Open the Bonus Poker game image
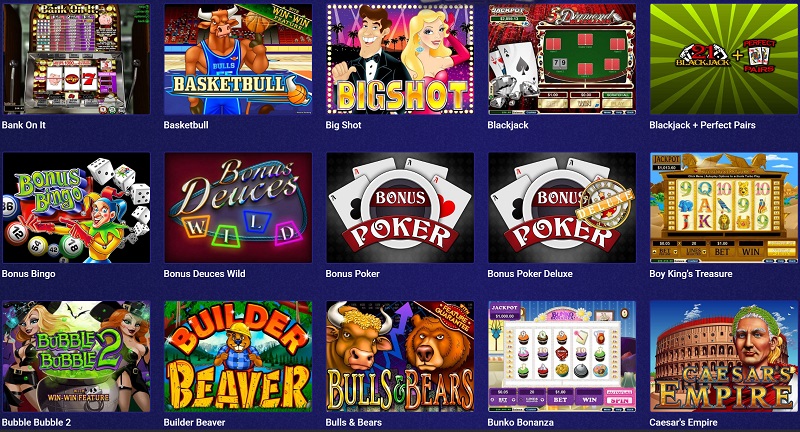Viewport: 800px width, 432px height. click(400, 208)
